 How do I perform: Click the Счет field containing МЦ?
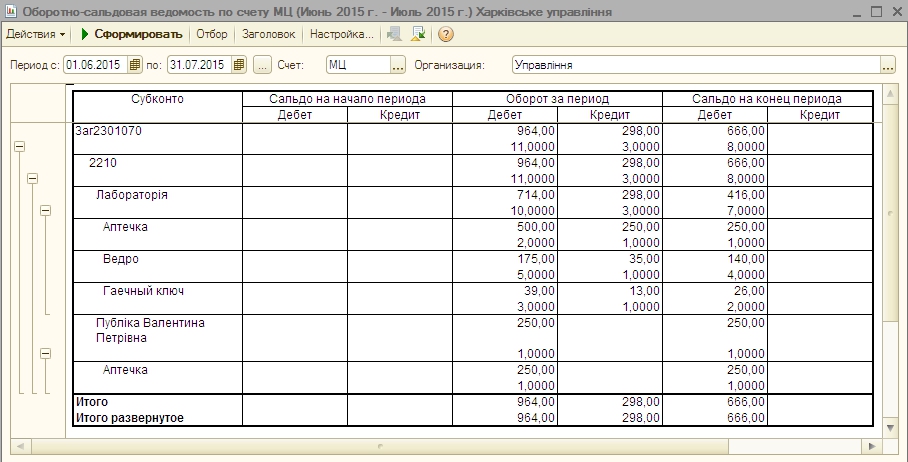click(x=358, y=65)
